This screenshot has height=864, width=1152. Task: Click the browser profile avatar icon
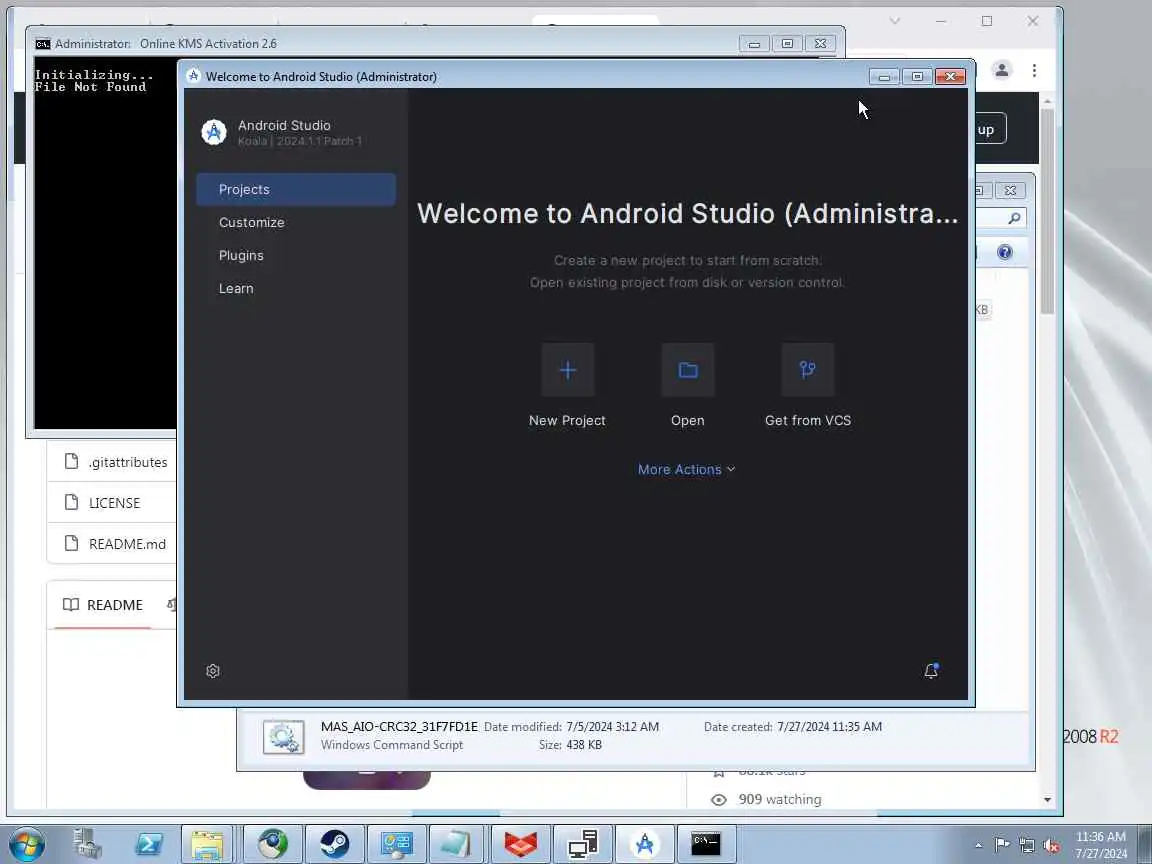pyautogui.click(x=1001, y=70)
